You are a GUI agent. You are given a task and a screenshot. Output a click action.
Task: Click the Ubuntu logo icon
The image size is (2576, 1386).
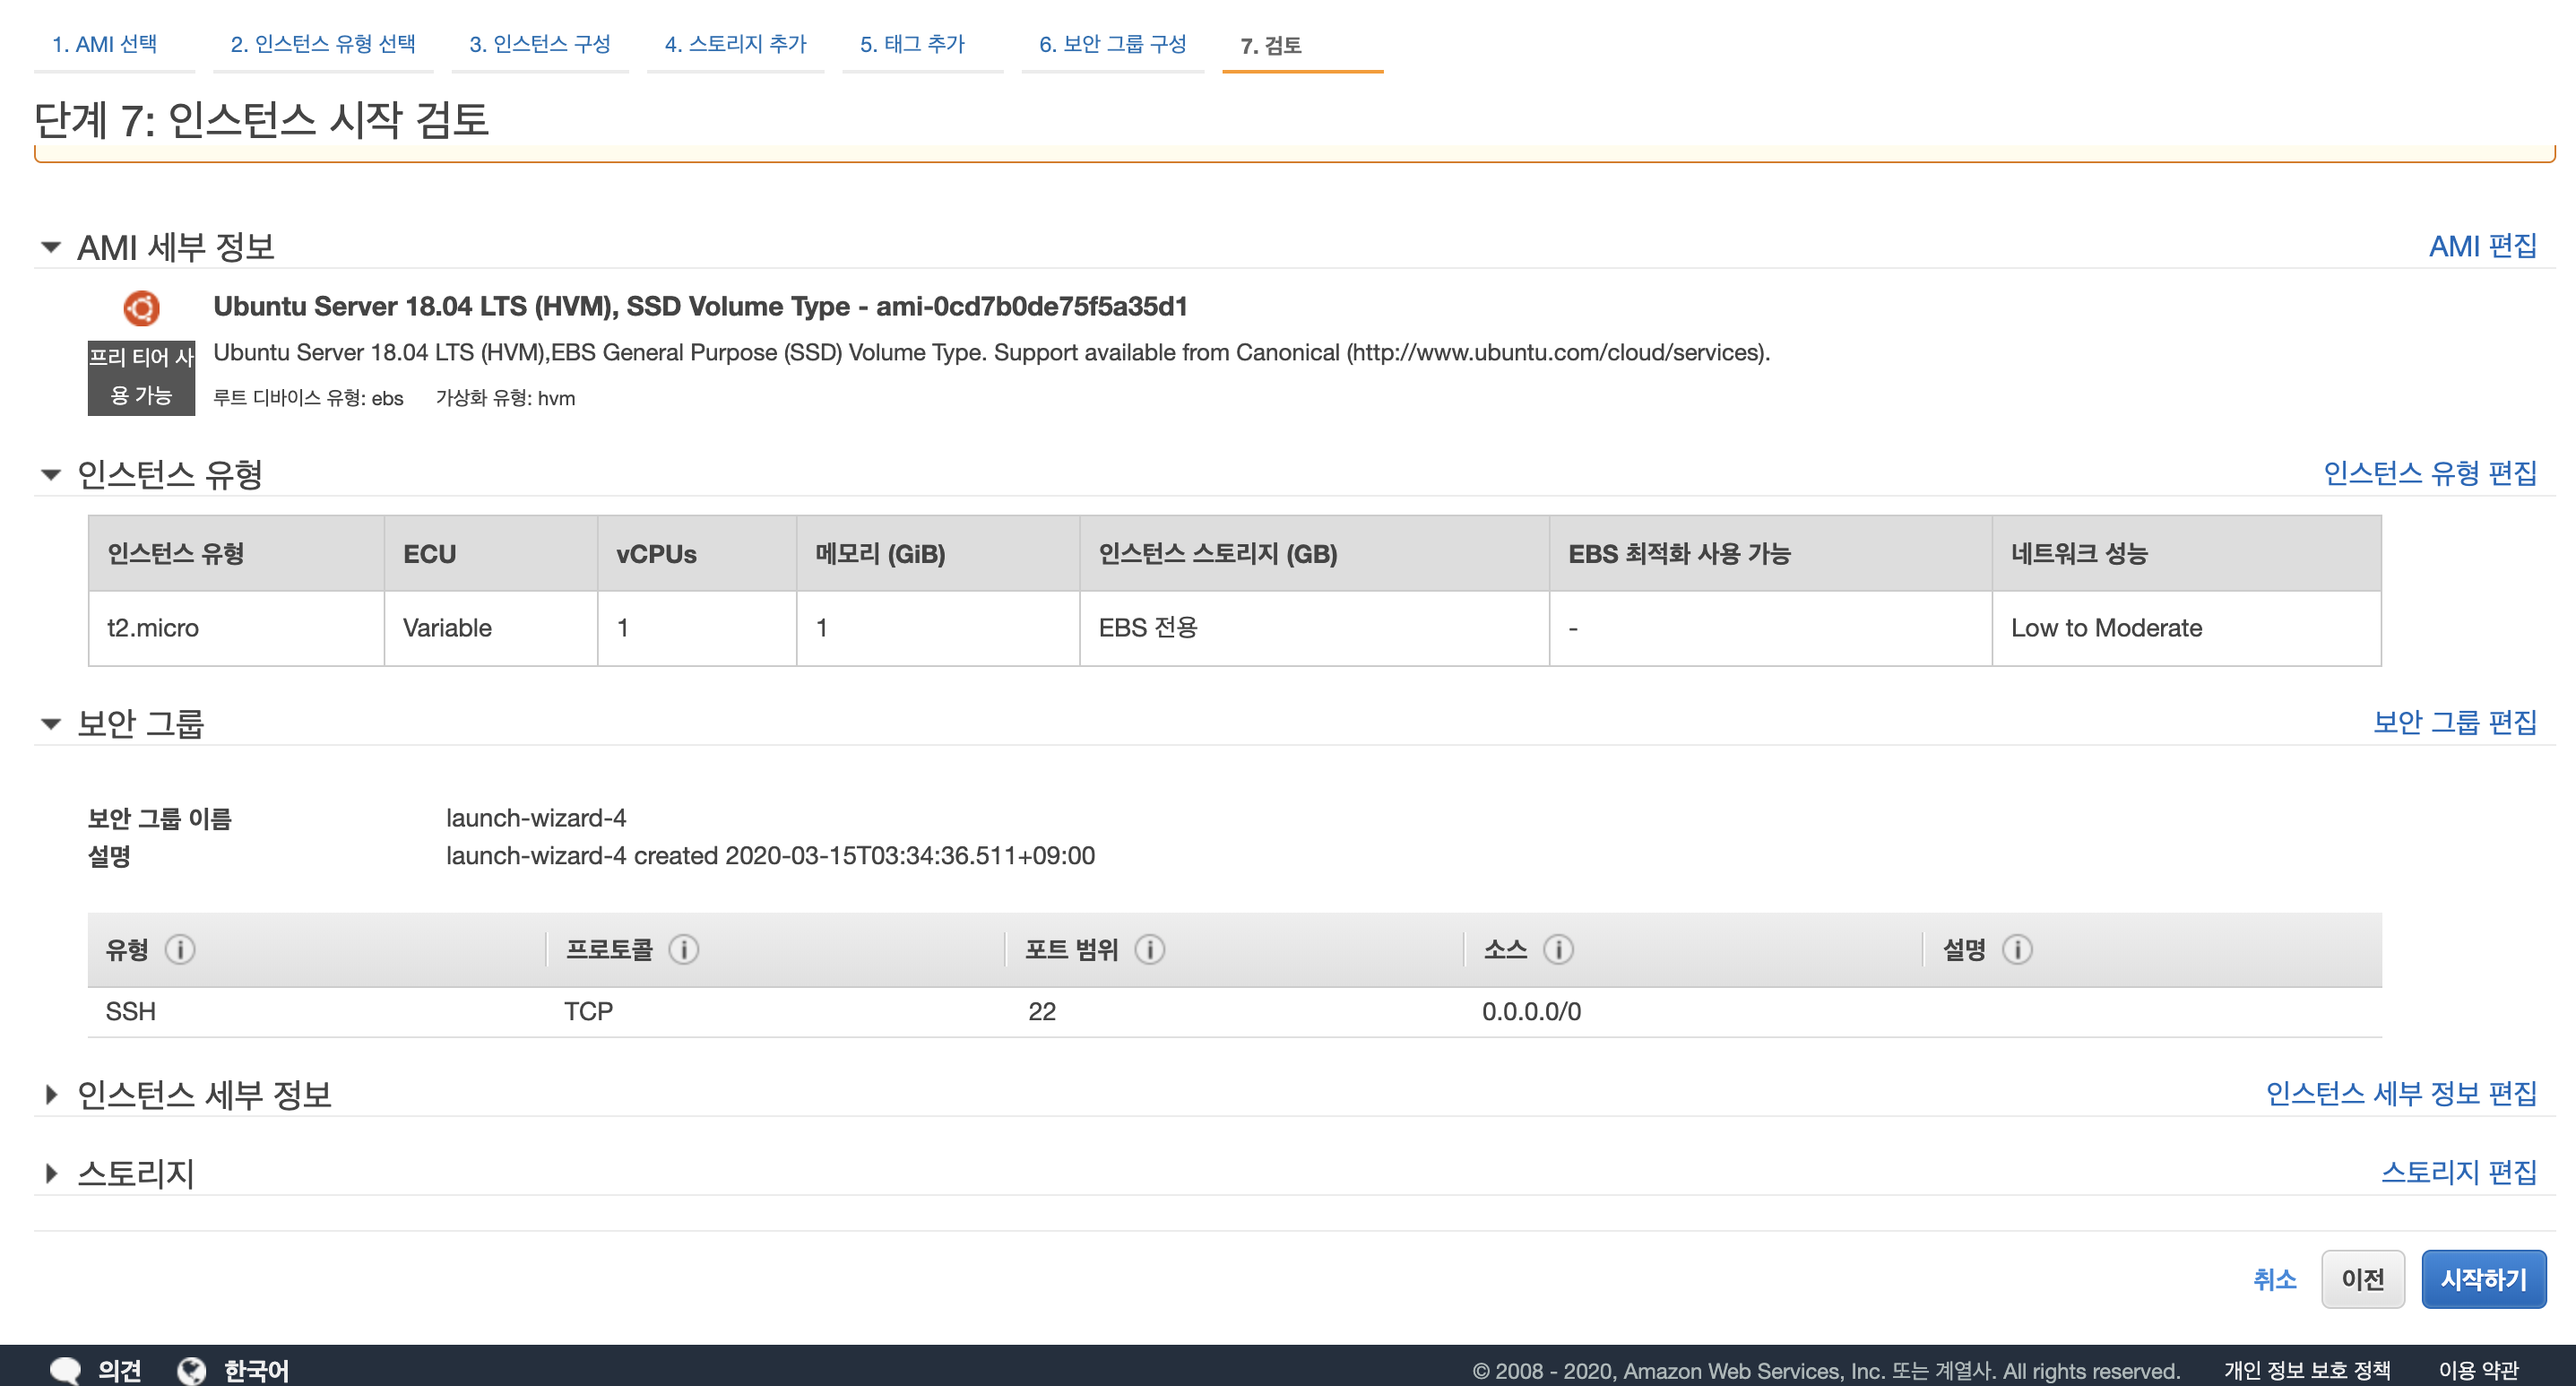141,308
